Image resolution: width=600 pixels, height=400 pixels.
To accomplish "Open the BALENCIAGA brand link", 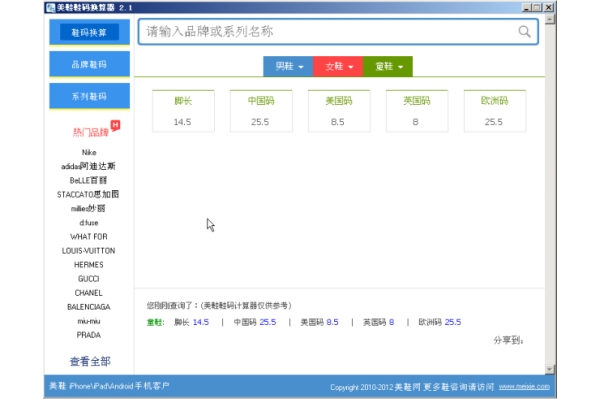I will coord(89,307).
